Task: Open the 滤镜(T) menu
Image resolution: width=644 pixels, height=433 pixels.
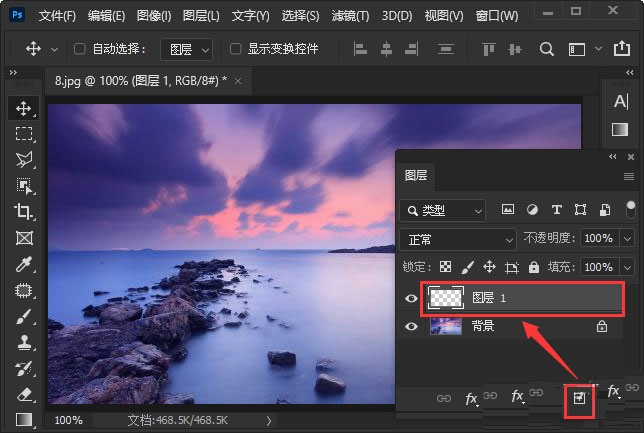Action: pos(349,16)
